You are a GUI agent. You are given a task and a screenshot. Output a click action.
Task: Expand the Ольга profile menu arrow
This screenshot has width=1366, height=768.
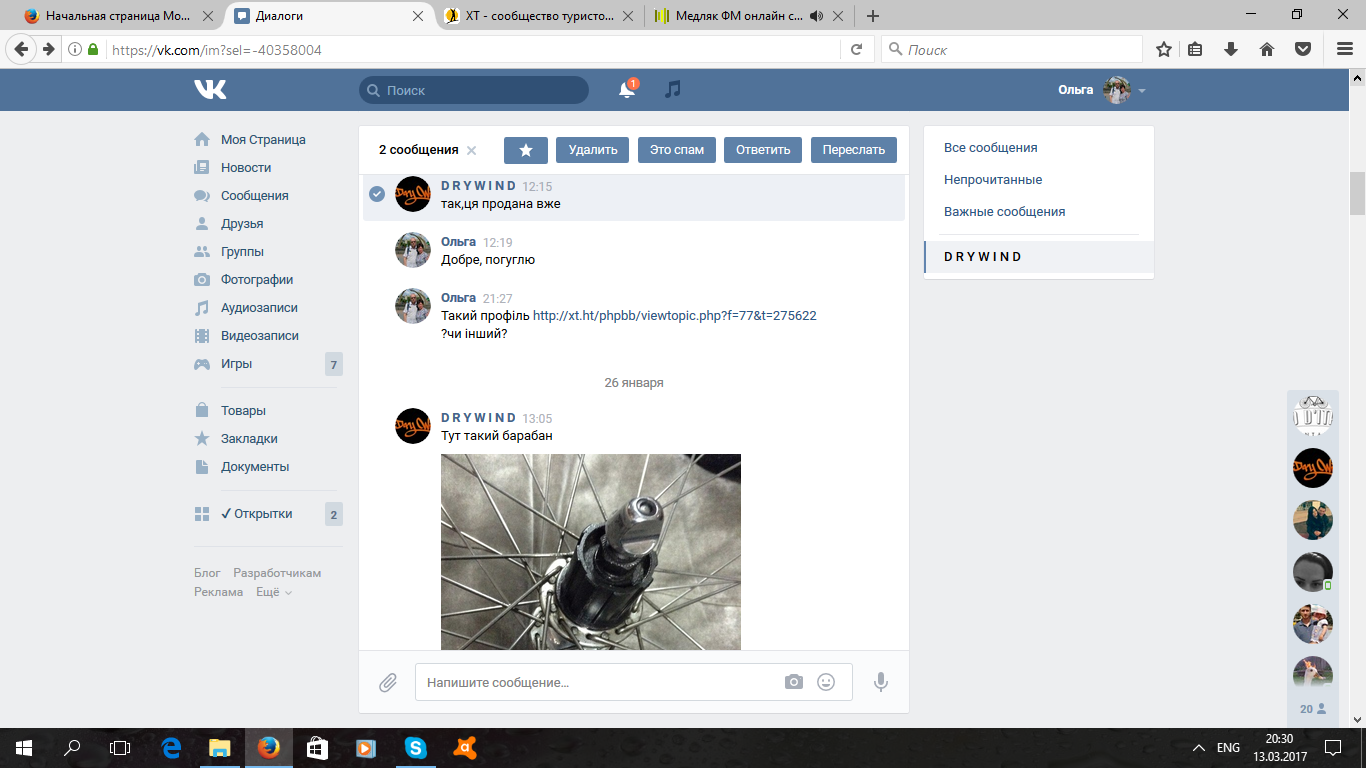click(1142, 91)
